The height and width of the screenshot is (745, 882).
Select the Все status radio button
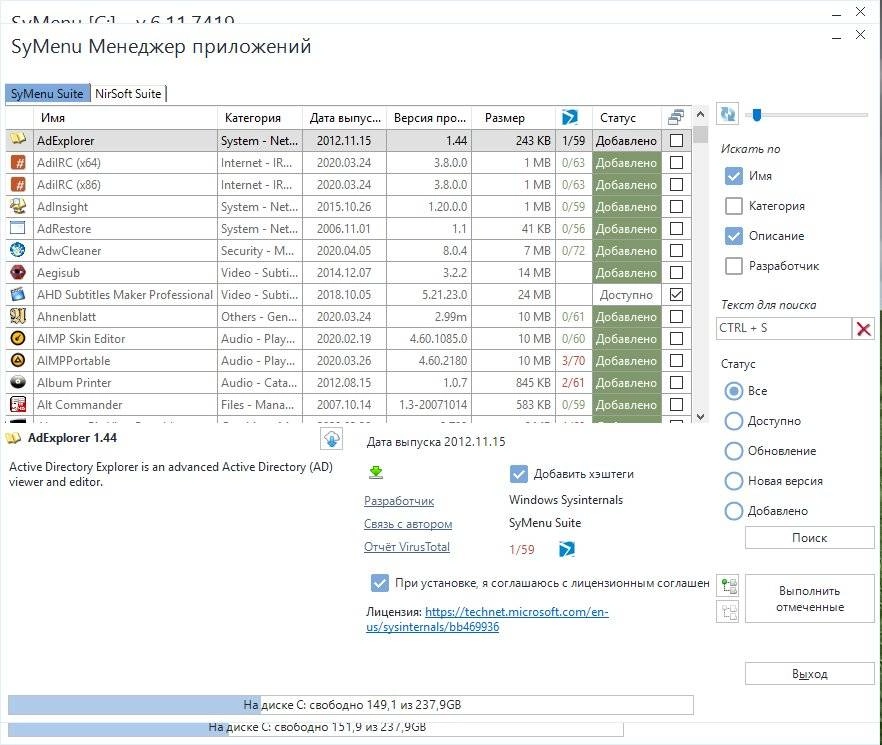(x=734, y=391)
